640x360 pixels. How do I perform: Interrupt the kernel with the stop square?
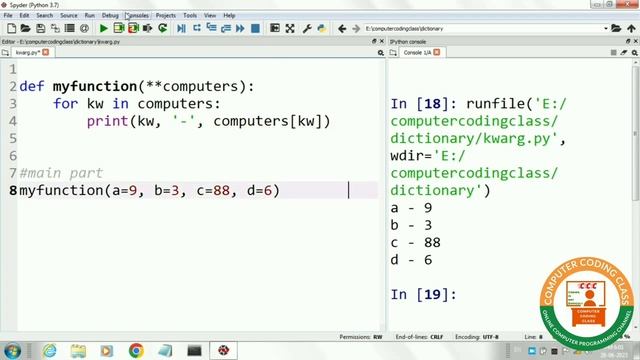tap(613, 53)
